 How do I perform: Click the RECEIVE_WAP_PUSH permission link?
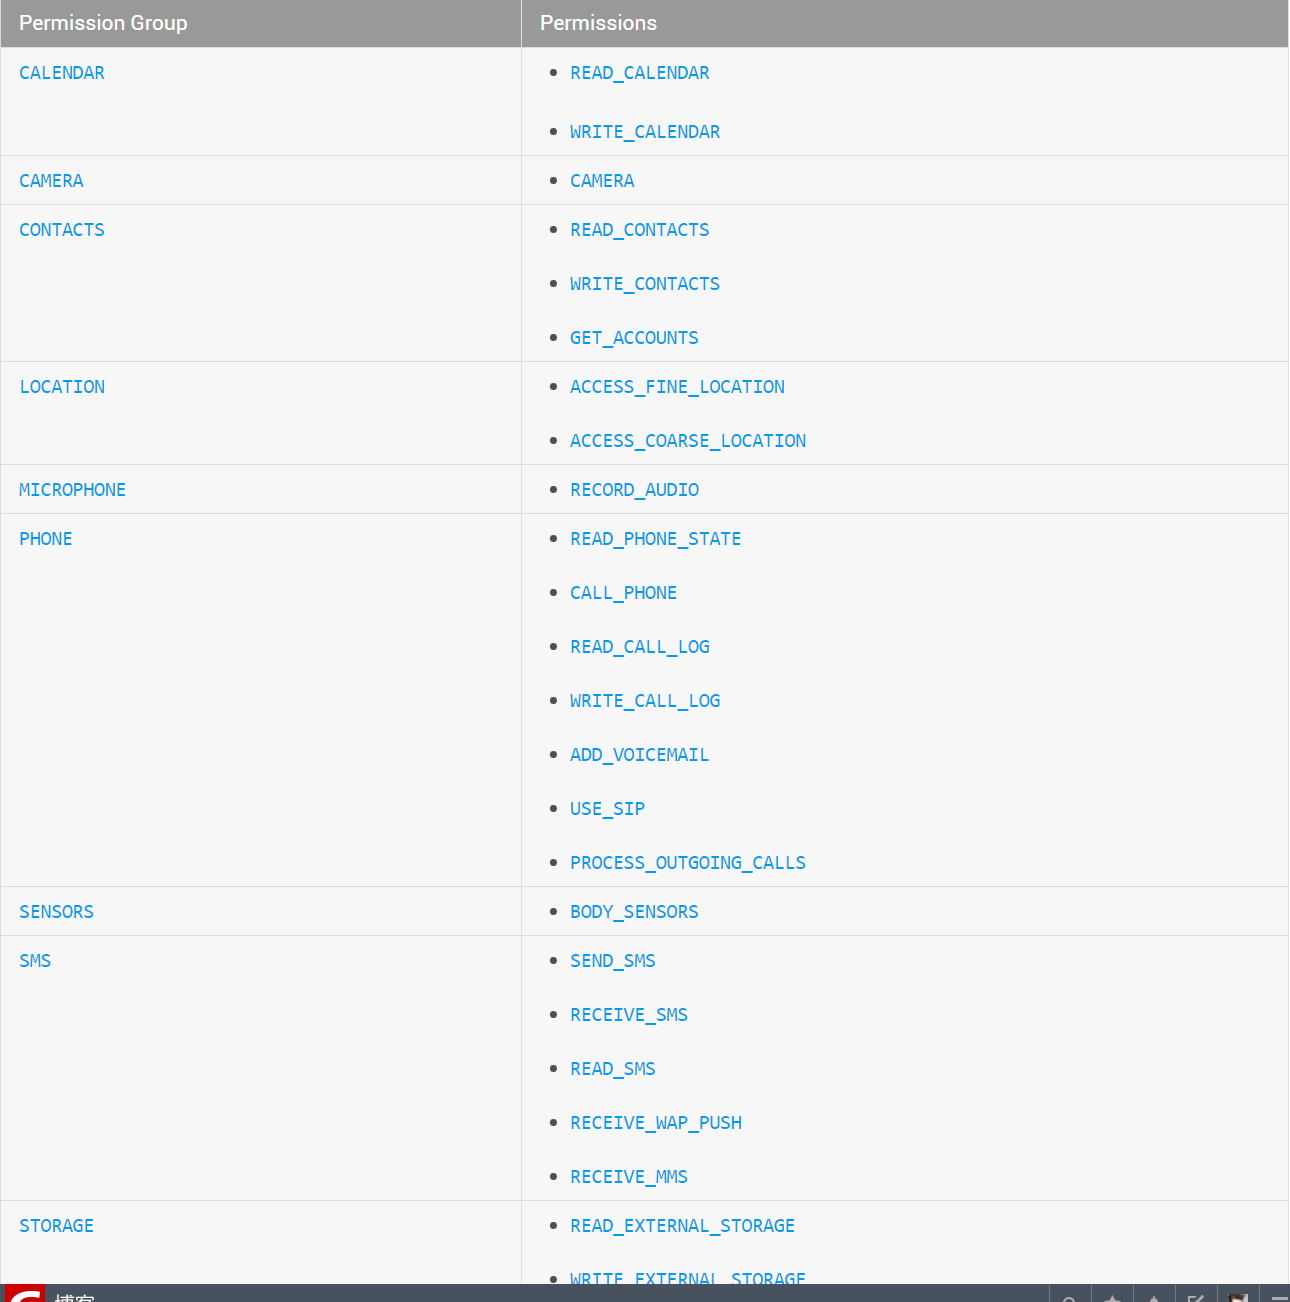coord(656,1123)
